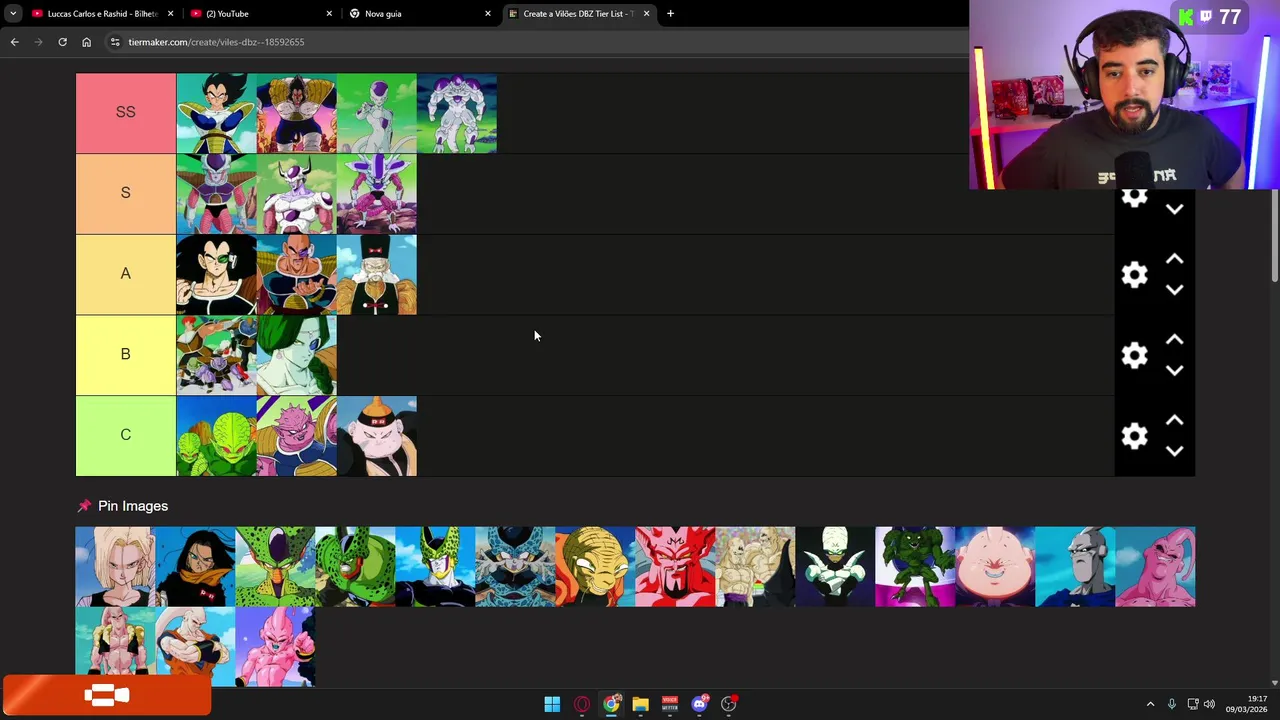Select scouter Vegeta image in SS tier
Screen dimensions: 1280x720
[216, 113]
